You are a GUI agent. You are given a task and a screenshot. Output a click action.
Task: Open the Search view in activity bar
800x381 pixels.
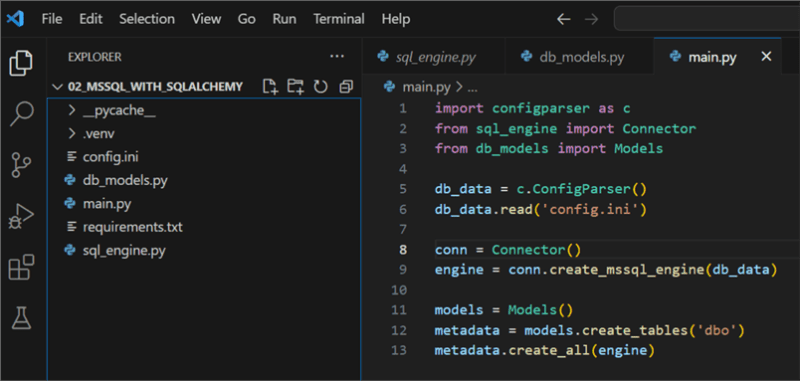21,114
